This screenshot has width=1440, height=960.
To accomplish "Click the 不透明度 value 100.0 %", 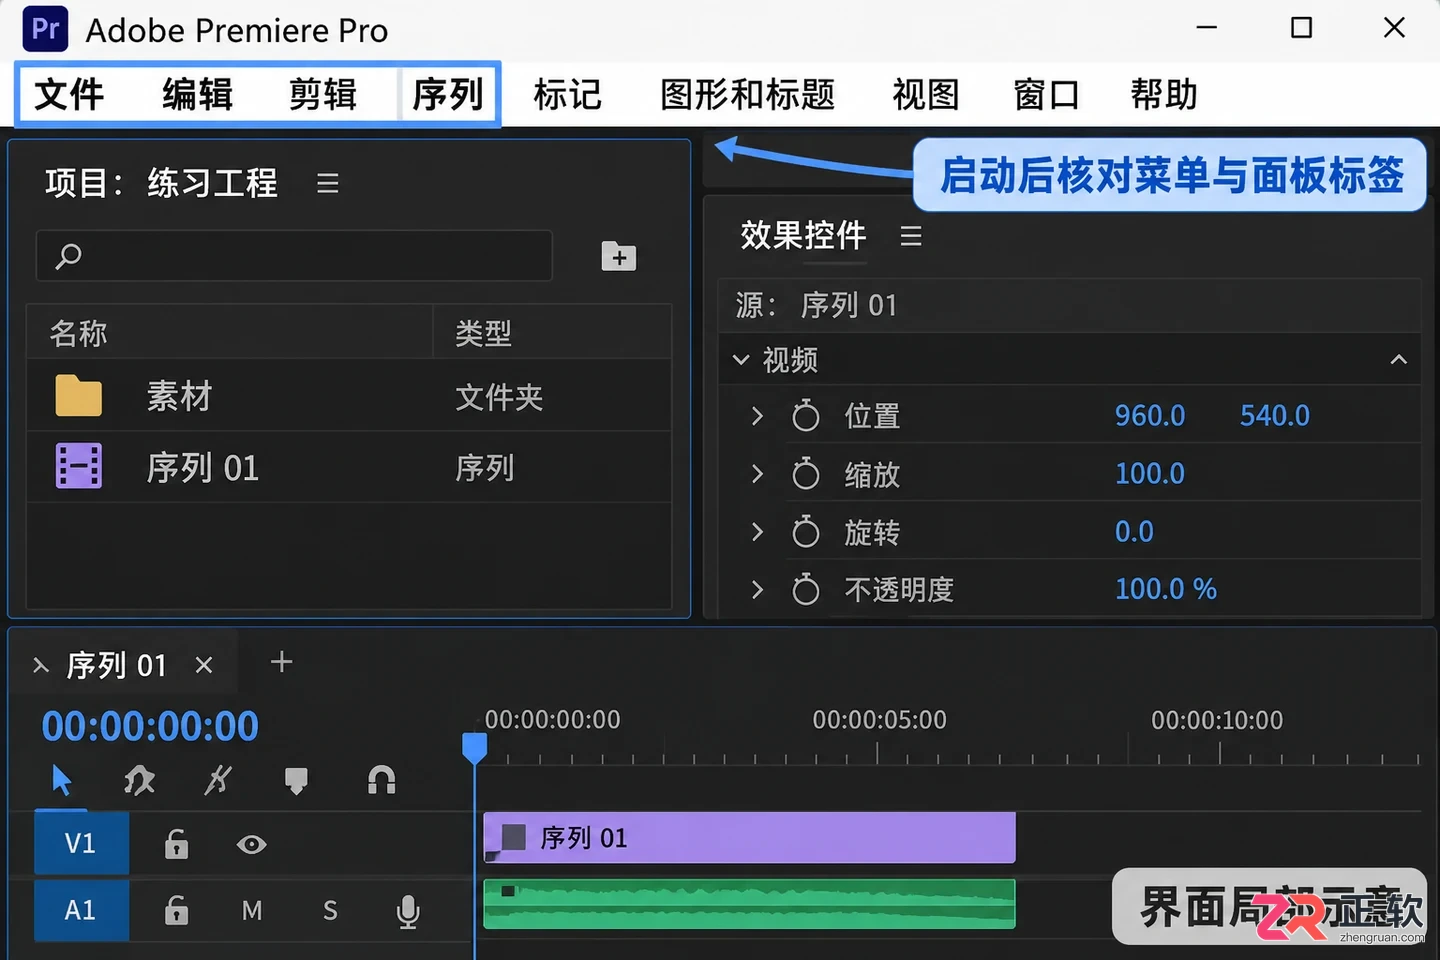I will (x=1166, y=590).
